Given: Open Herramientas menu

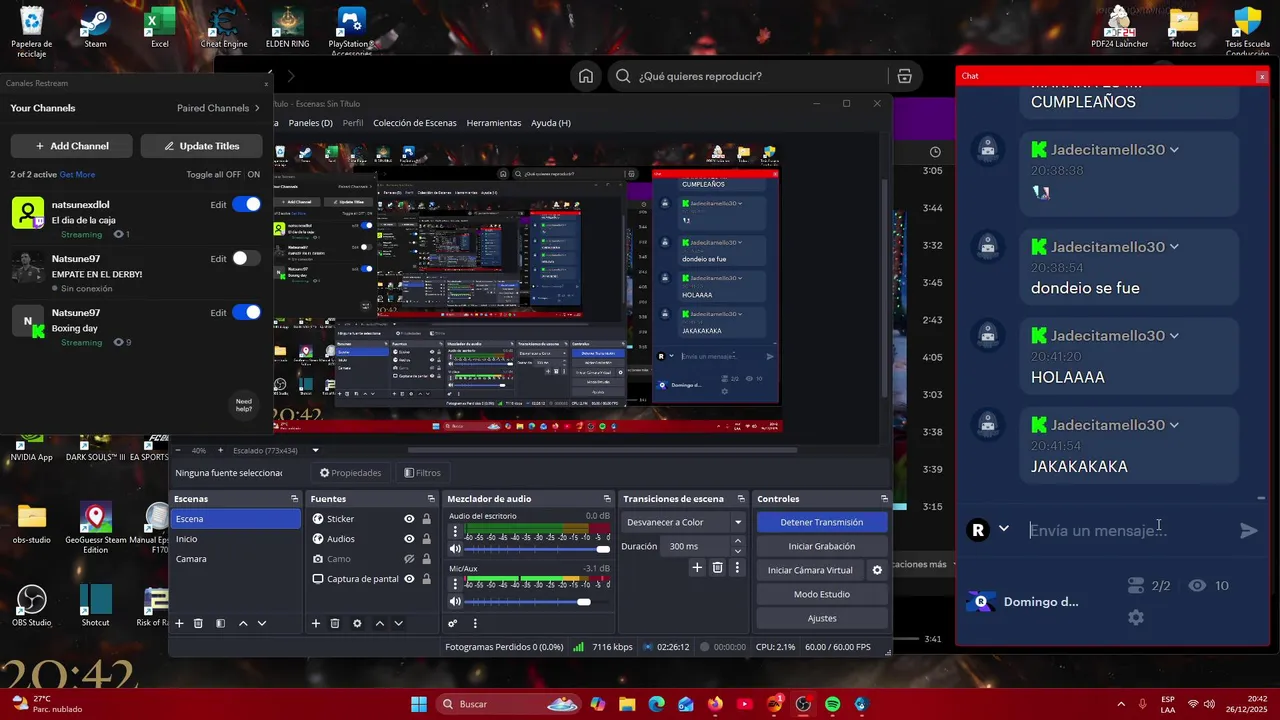Looking at the screenshot, I should [494, 123].
